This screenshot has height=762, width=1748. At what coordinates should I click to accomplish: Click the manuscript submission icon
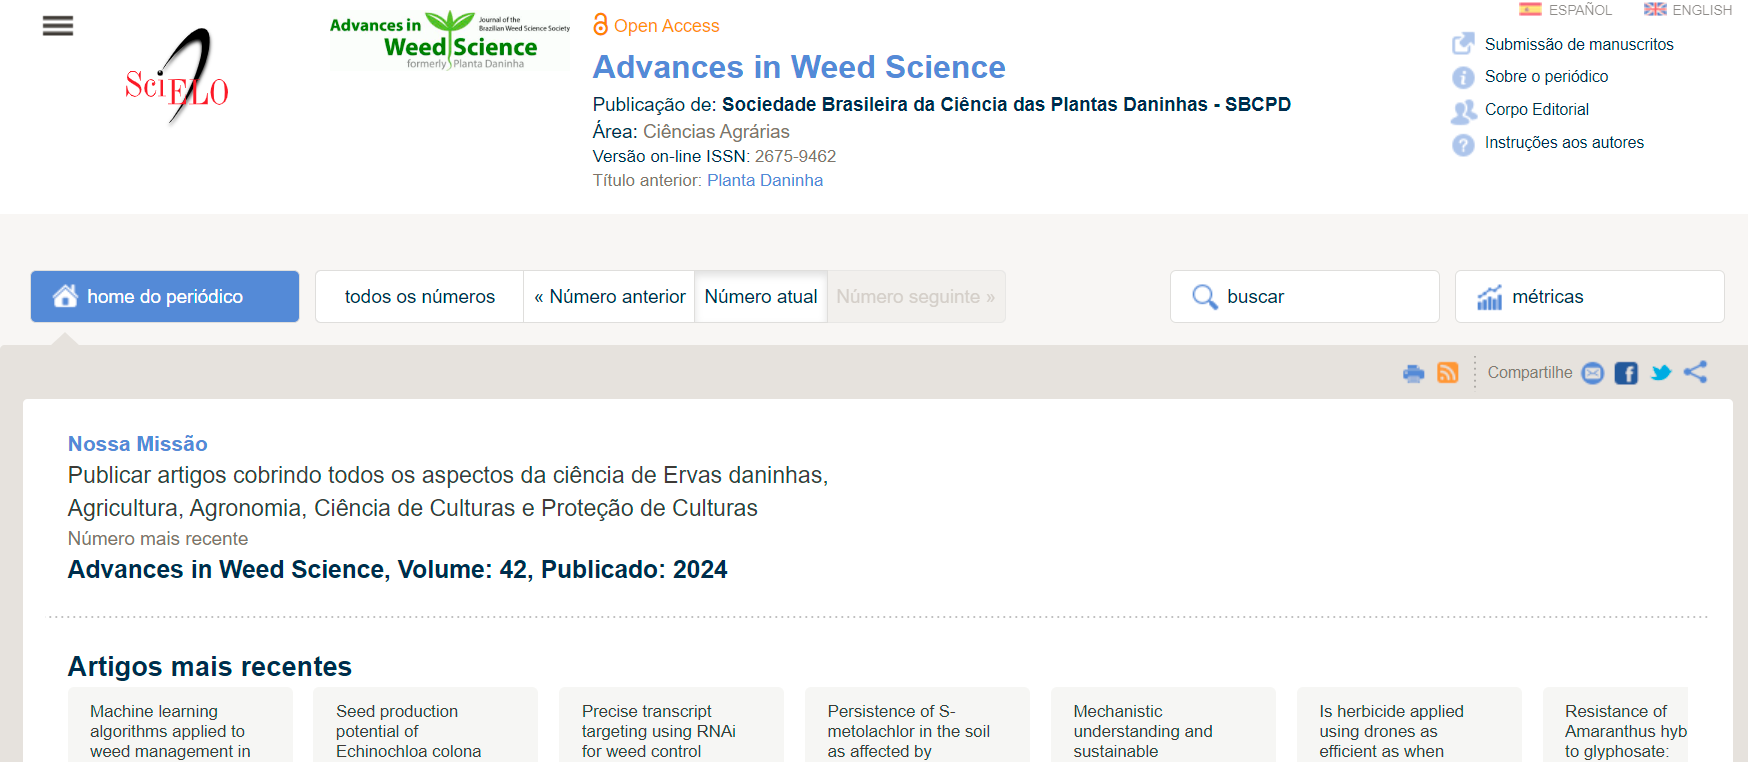tap(1463, 44)
